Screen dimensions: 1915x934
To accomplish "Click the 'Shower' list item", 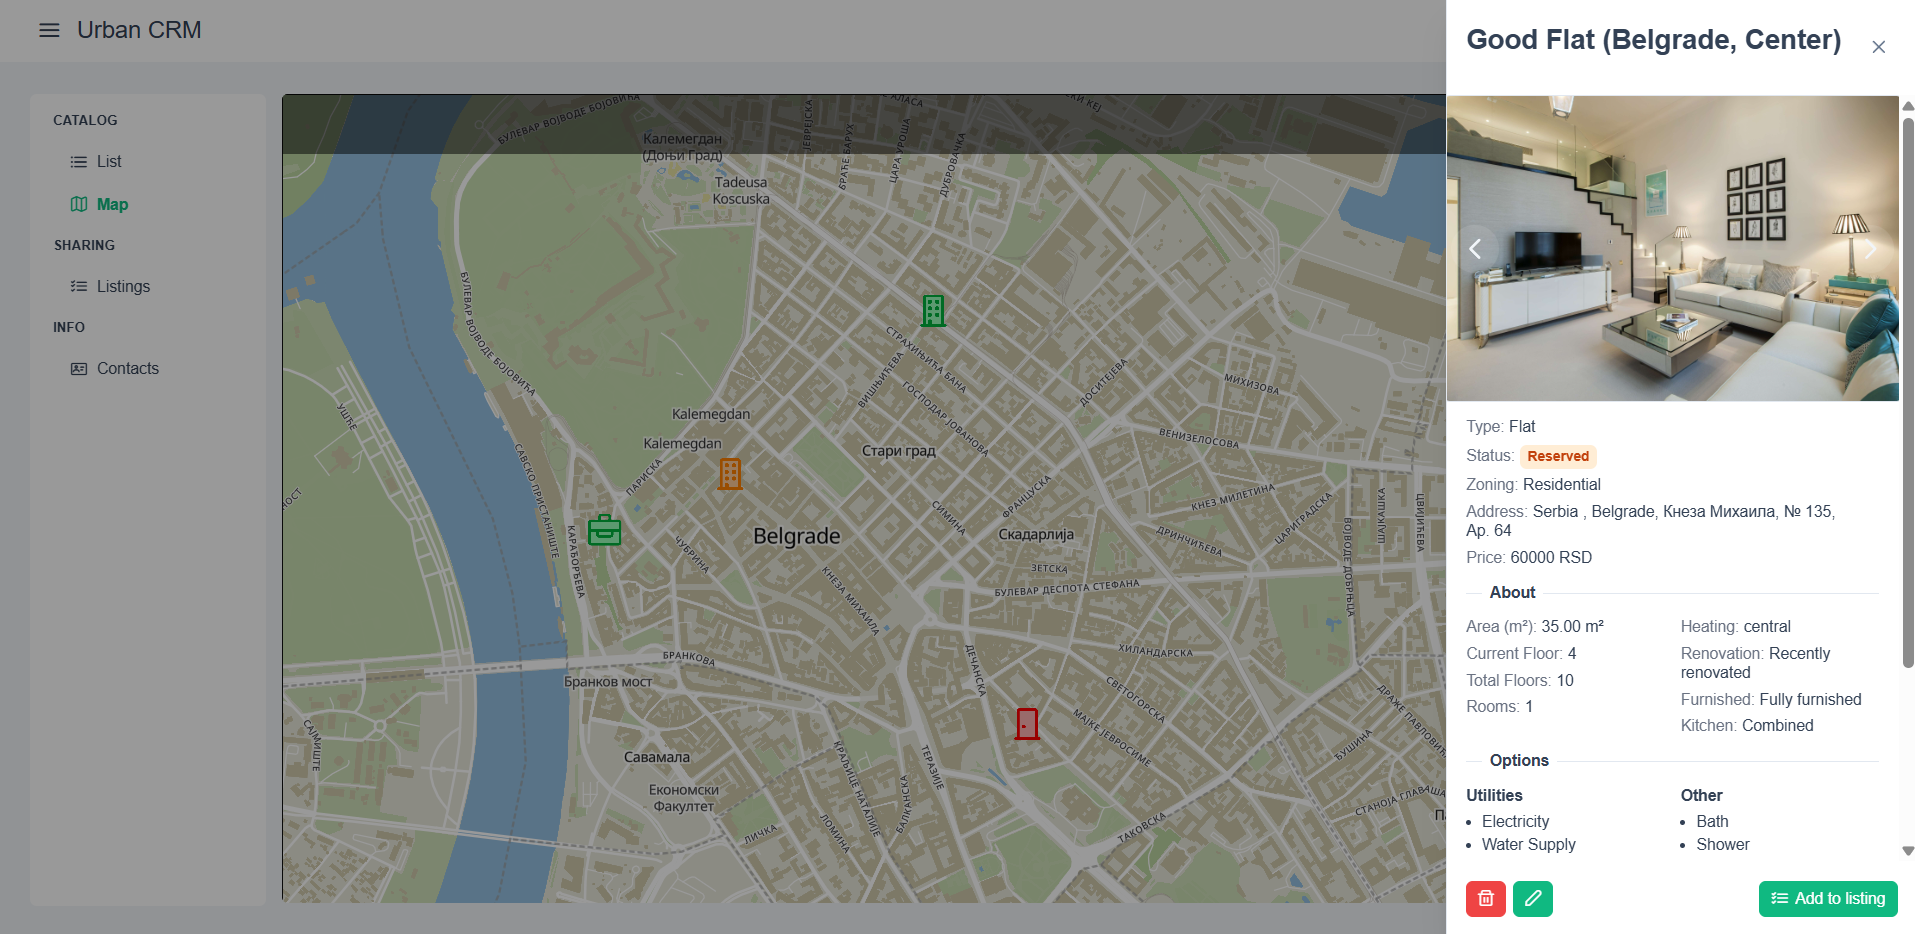I will pos(1723,844).
